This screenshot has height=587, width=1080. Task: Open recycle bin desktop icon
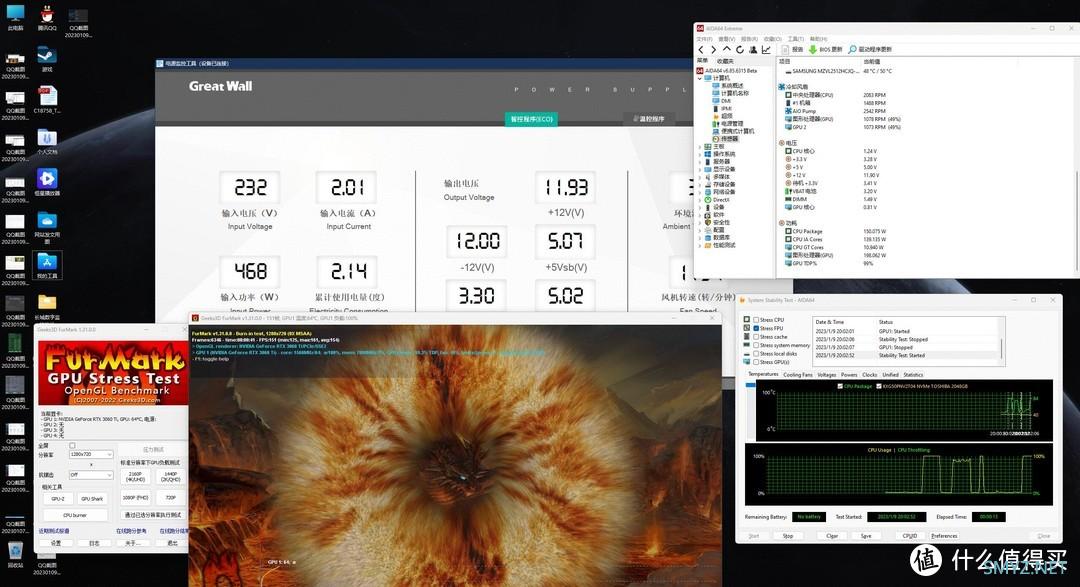[15, 550]
